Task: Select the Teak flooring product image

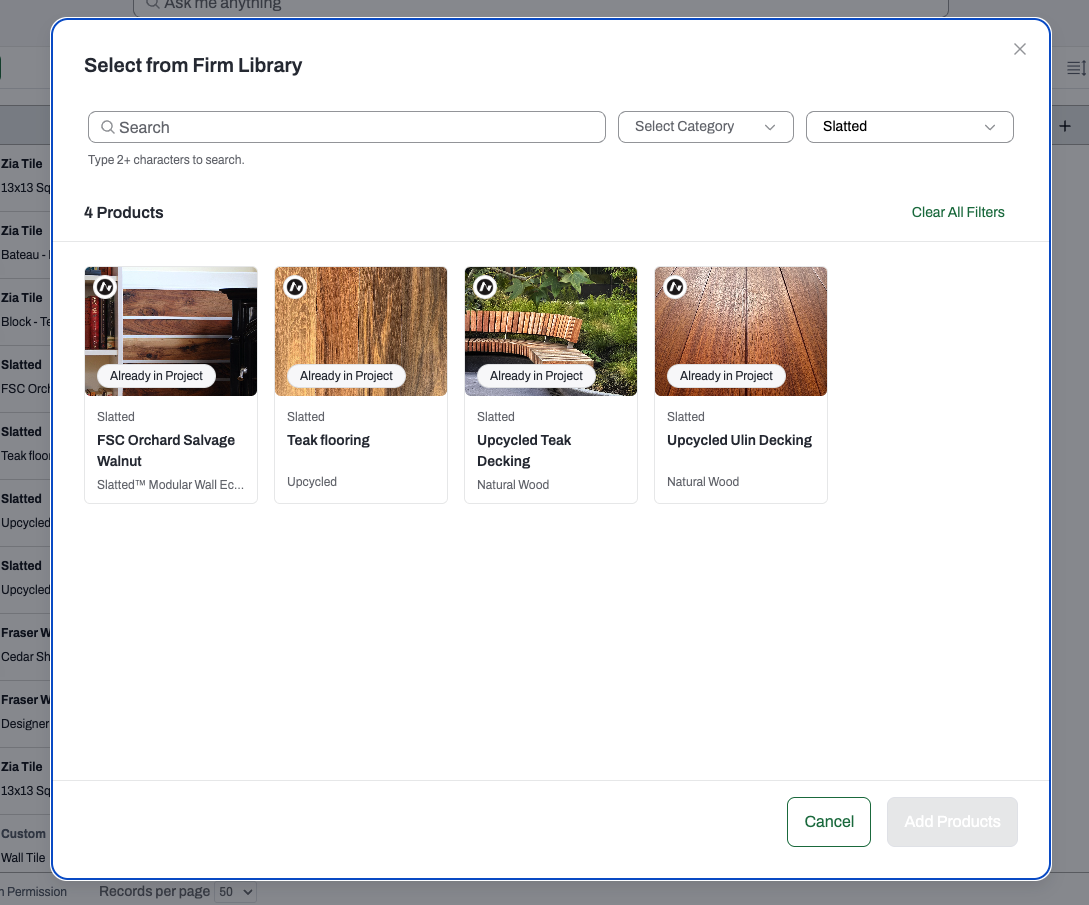Action: coord(361,331)
